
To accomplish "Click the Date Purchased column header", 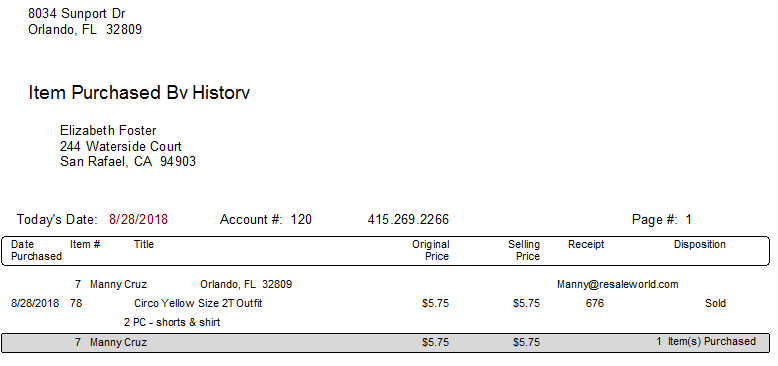I will (36, 250).
